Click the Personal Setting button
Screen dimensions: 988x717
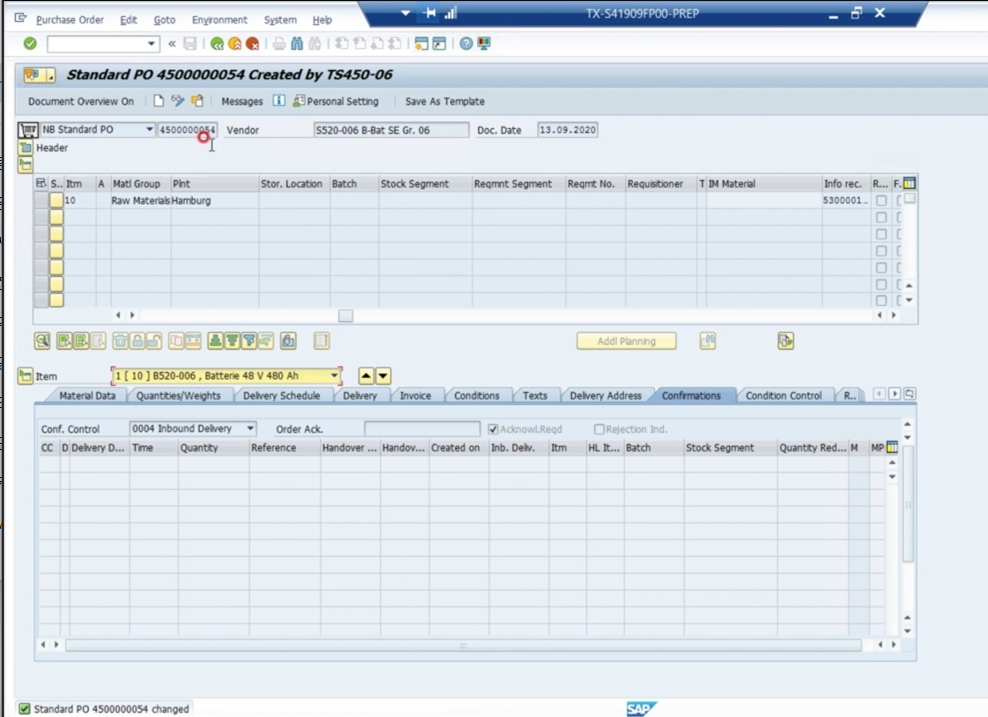336,101
